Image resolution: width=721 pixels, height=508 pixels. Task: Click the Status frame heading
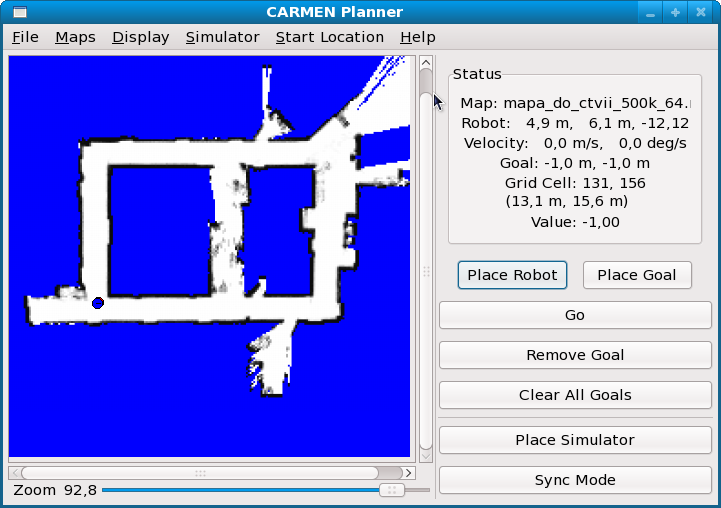(x=477, y=74)
